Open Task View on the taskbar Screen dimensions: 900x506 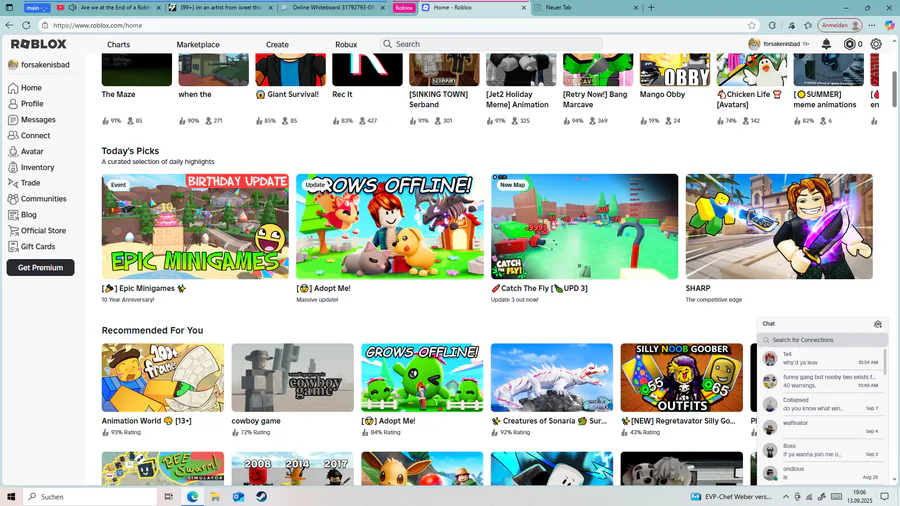tap(169, 497)
